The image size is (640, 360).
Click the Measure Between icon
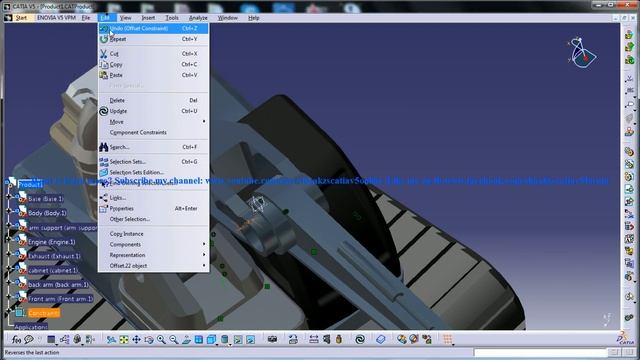(x=313, y=339)
